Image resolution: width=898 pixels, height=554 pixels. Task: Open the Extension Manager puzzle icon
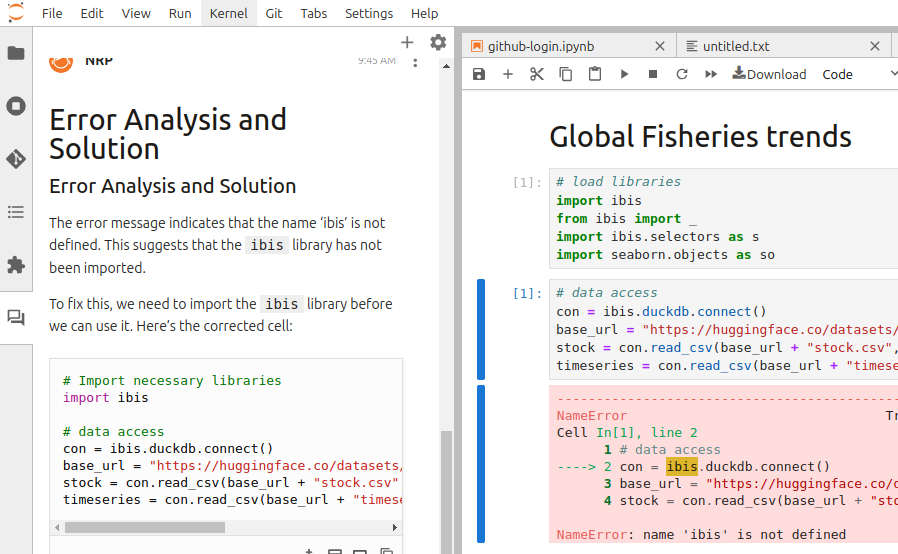coord(16,265)
